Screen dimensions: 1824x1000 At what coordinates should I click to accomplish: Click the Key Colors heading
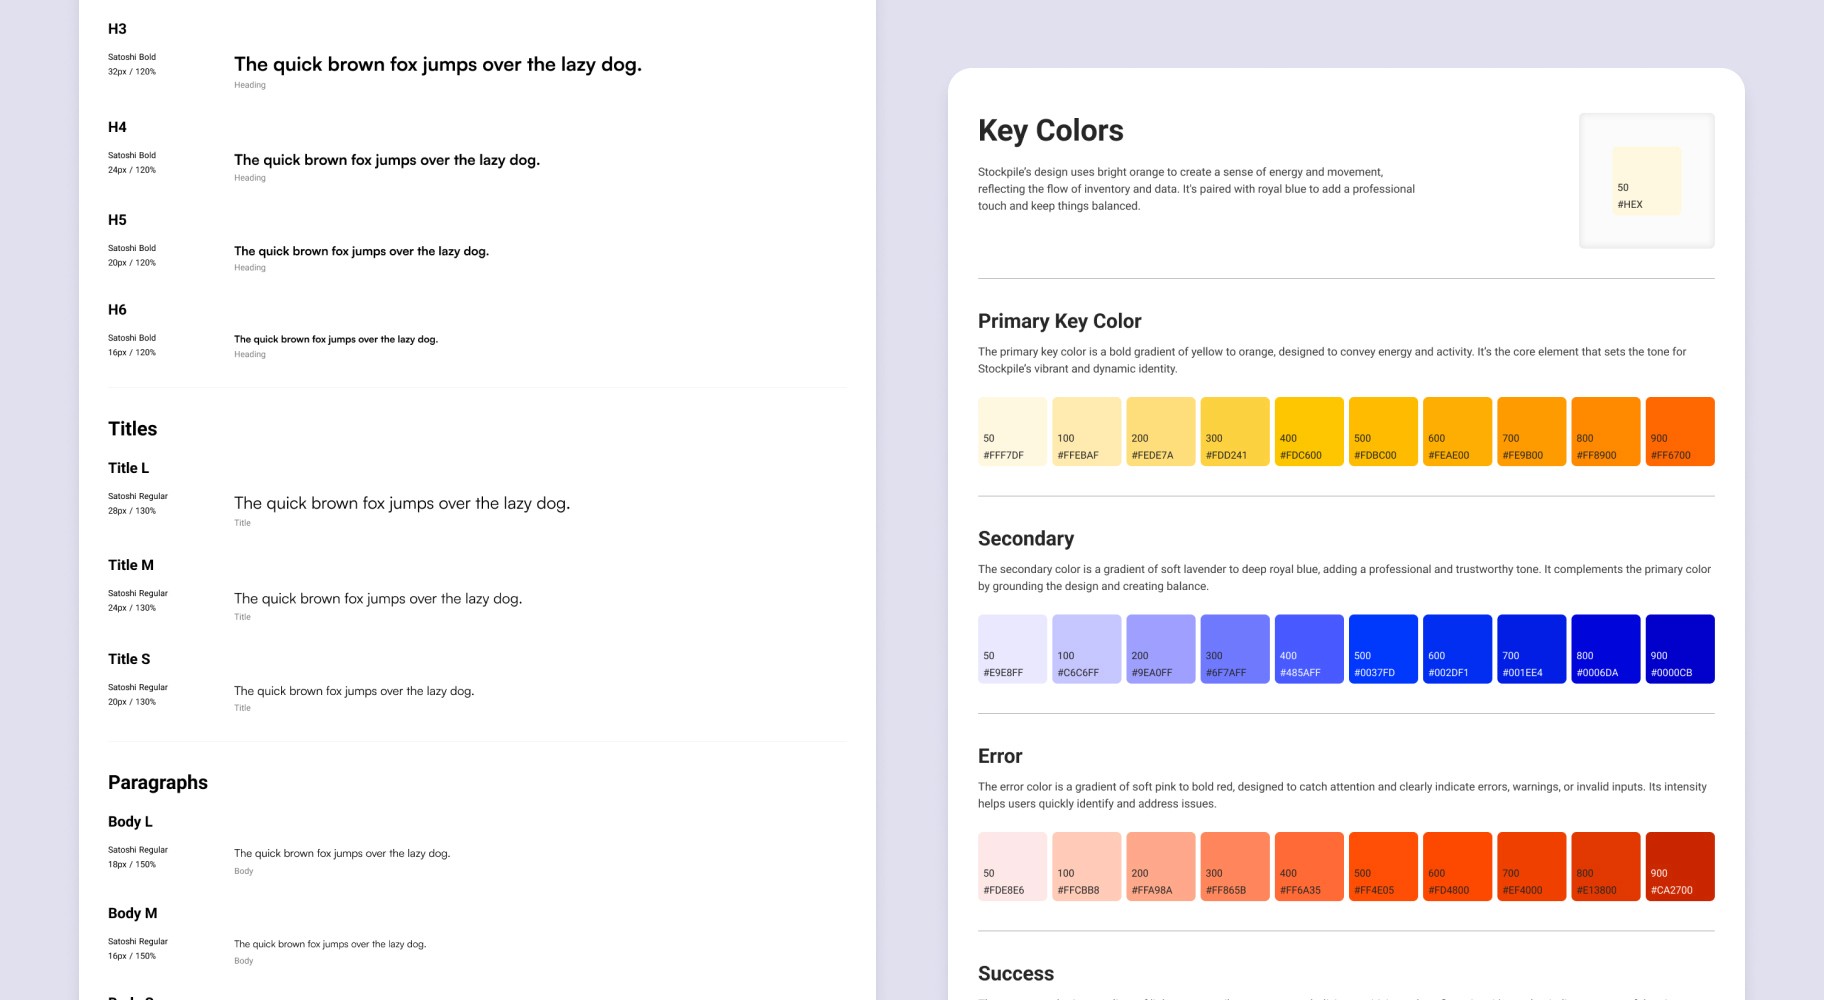[1050, 131]
